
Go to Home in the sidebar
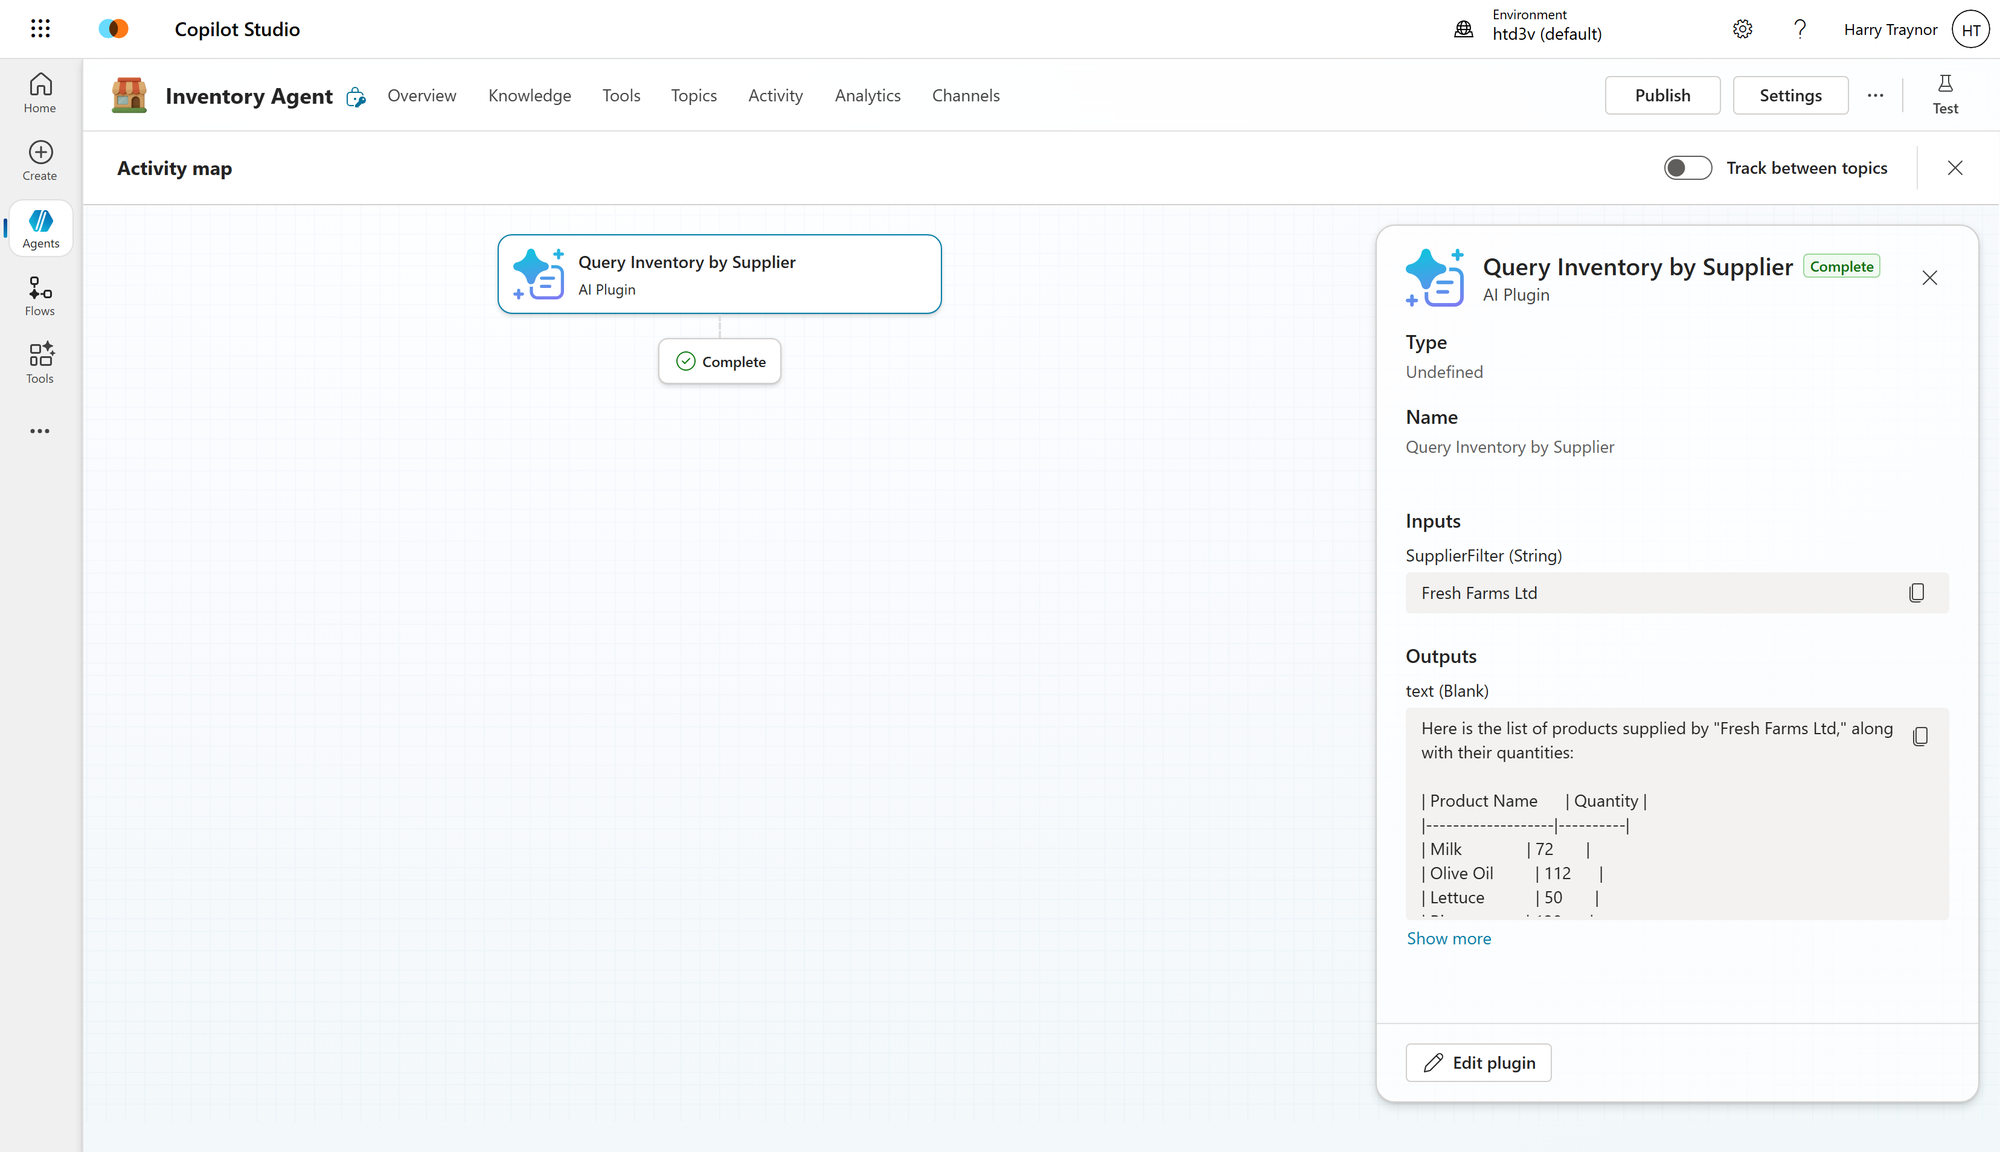pyautogui.click(x=40, y=93)
